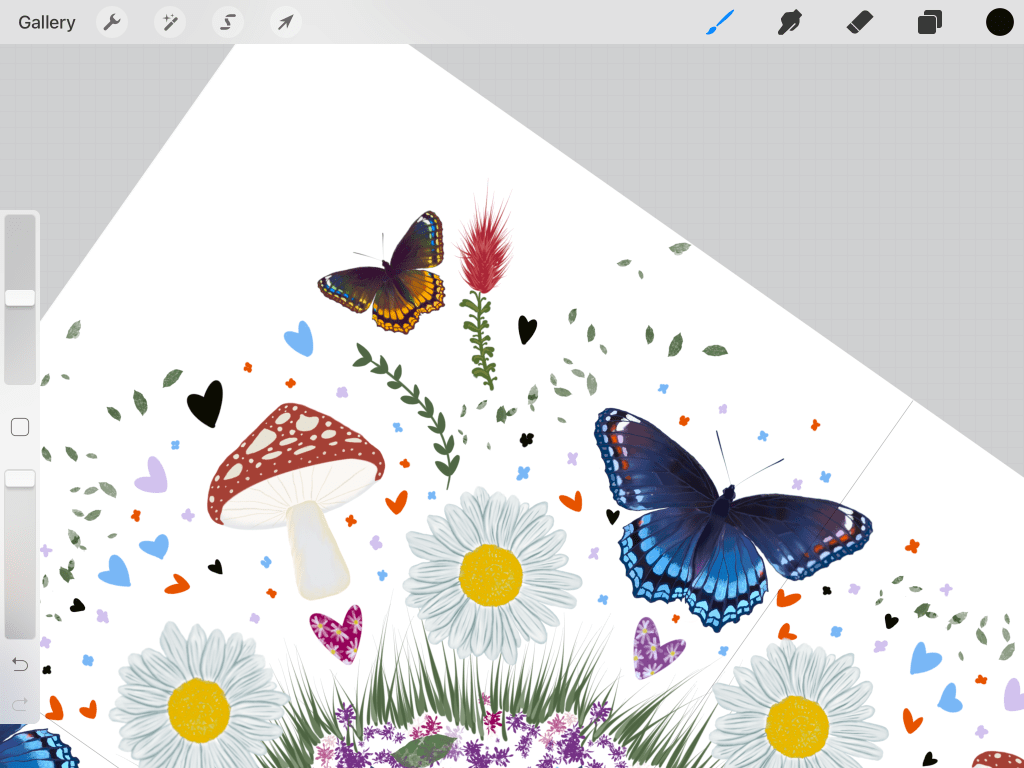Open the Actions wrench menu
The width and height of the screenshot is (1024, 768).
click(112, 22)
